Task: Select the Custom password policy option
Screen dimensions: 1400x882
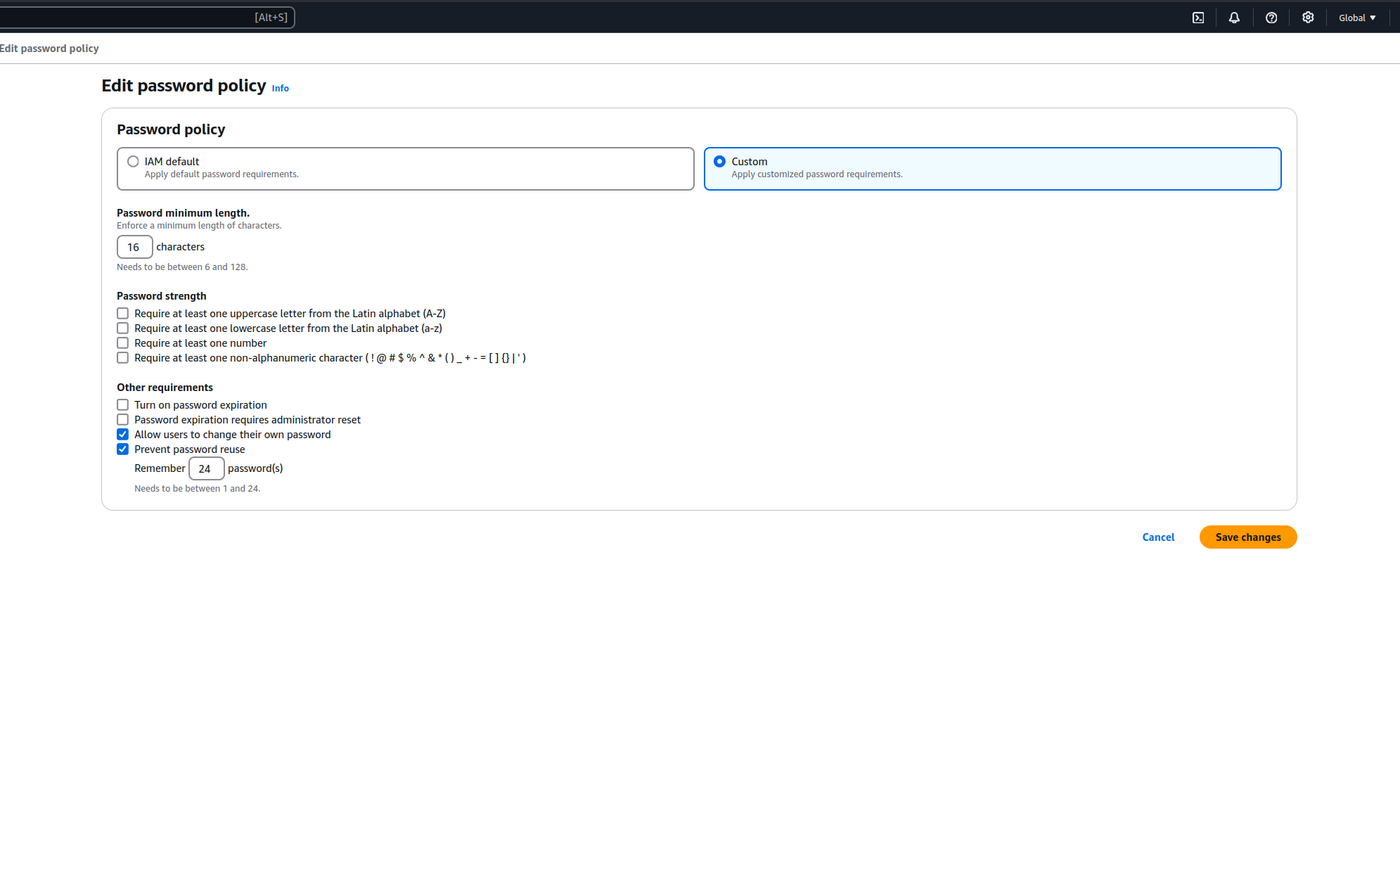Action: click(720, 162)
